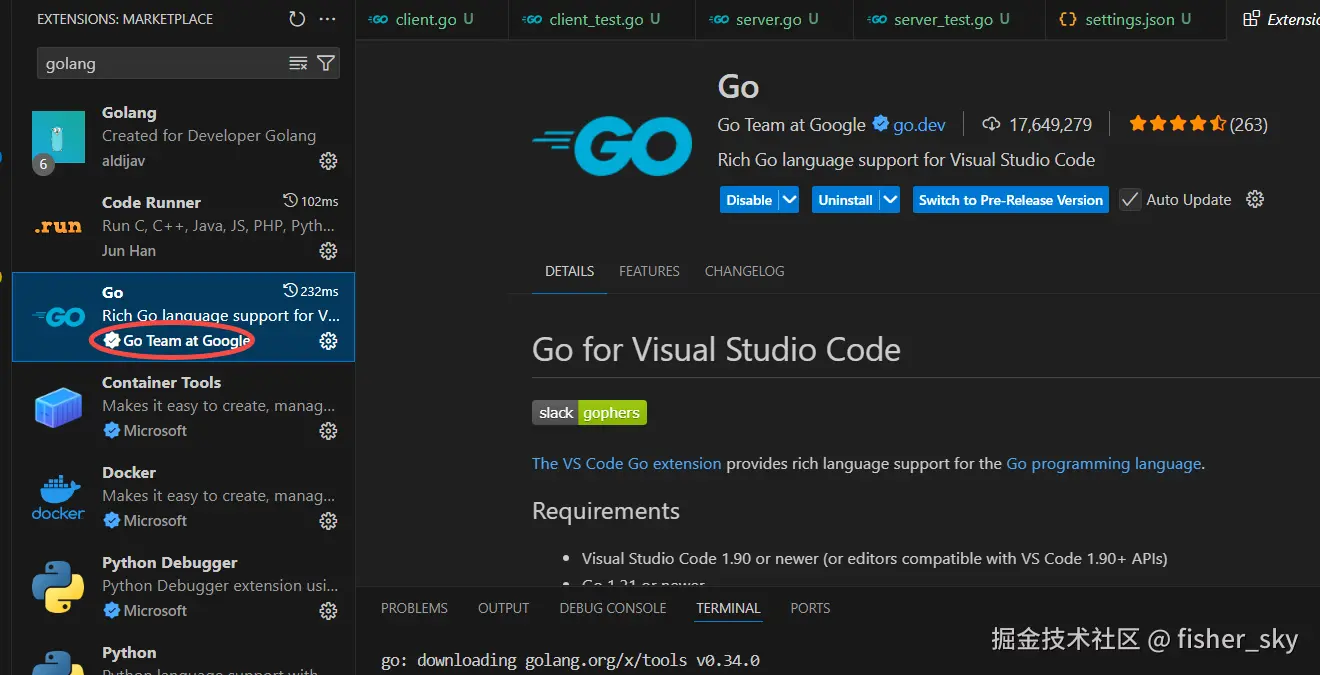1320x675 pixels.
Task: Toggle the Auto Update checkbox
Action: coord(1129,199)
